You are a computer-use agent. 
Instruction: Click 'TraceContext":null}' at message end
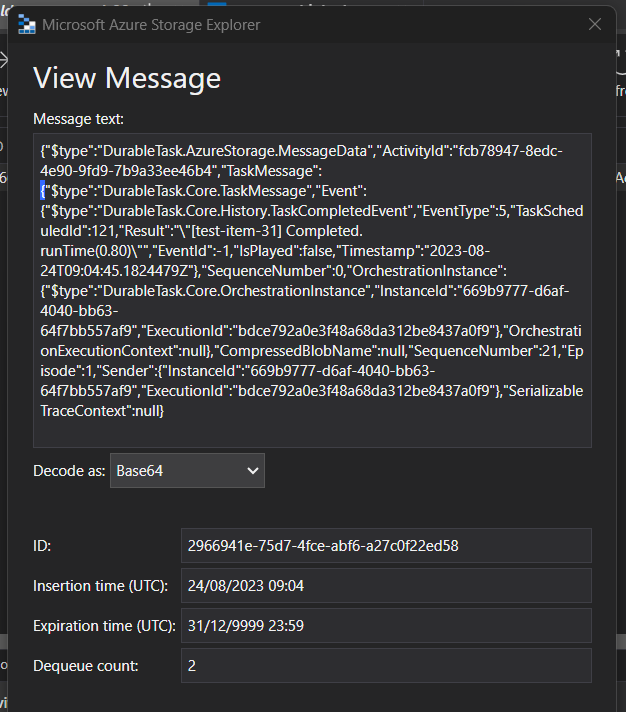pyautogui.click(x=102, y=411)
